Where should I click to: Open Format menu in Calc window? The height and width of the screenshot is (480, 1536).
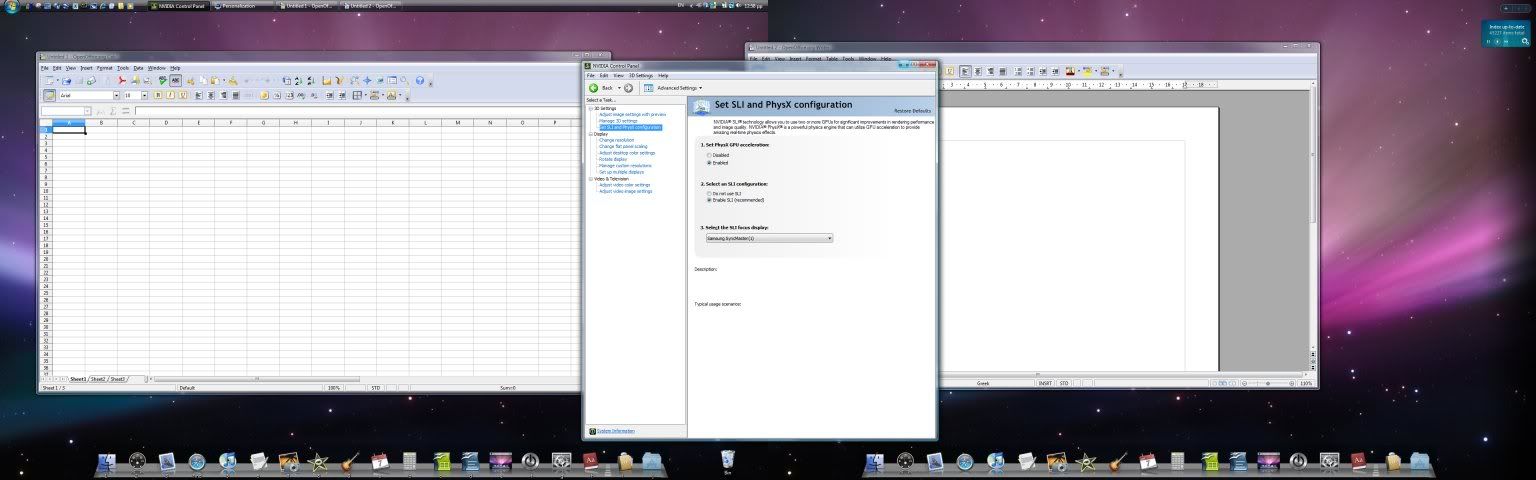click(x=104, y=67)
